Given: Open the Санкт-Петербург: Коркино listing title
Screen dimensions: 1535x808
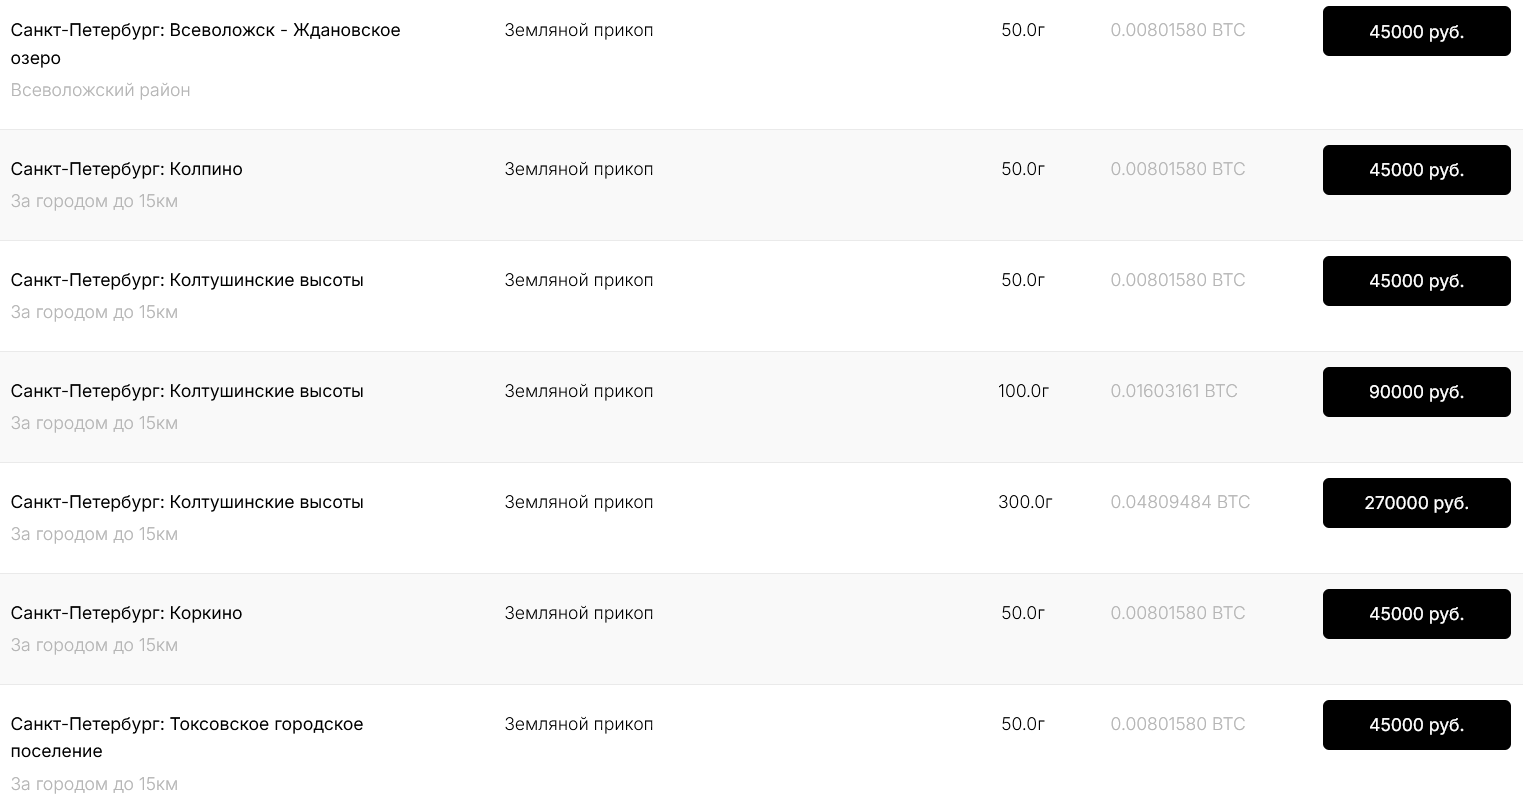Looking at the screenshot, I should click(x=127, y=613).
